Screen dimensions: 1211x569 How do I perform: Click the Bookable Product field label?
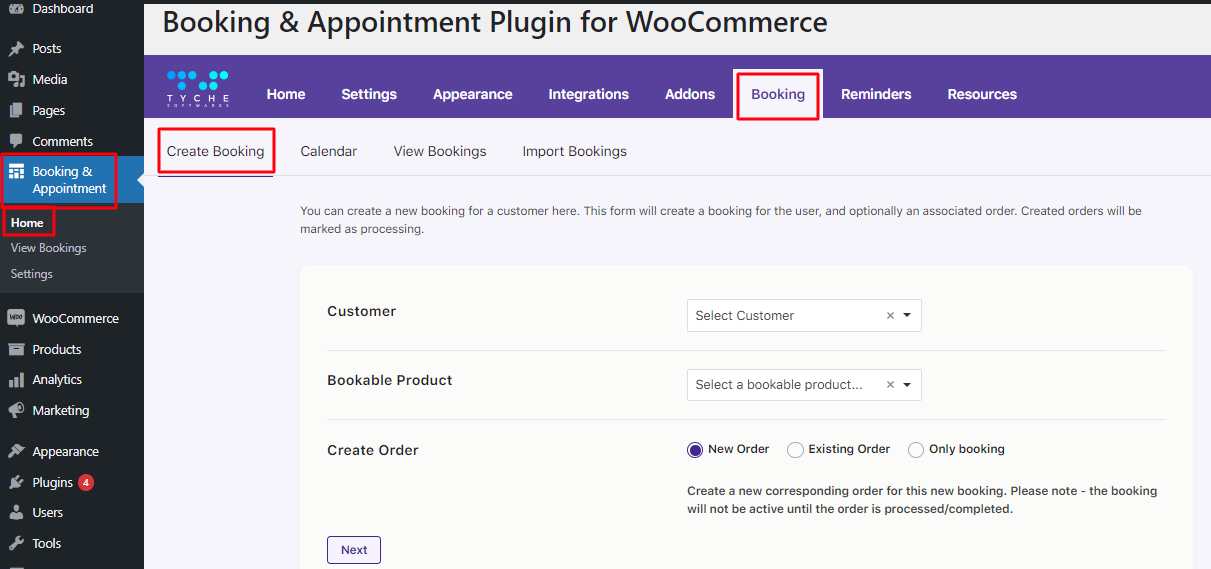coord(390,381)
